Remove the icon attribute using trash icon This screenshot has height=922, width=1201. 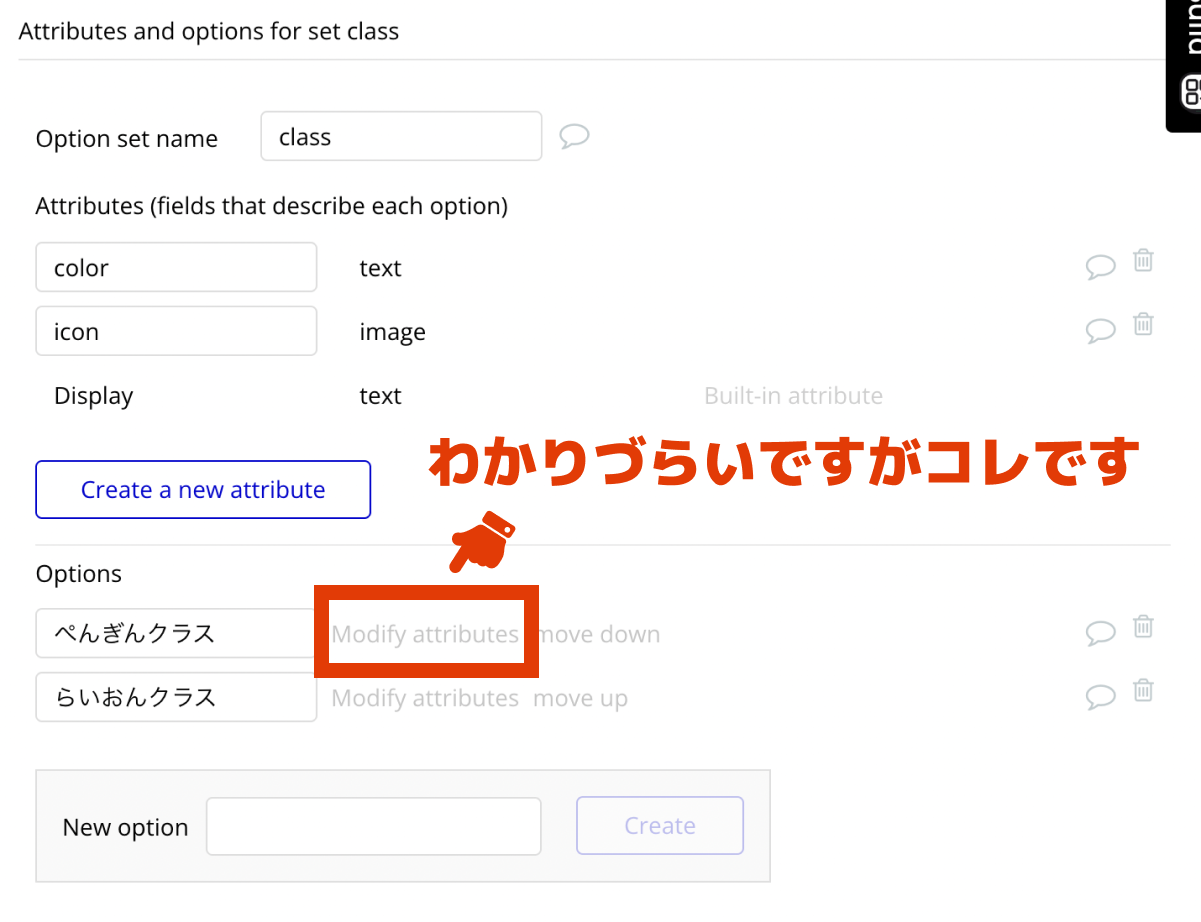1143,324
